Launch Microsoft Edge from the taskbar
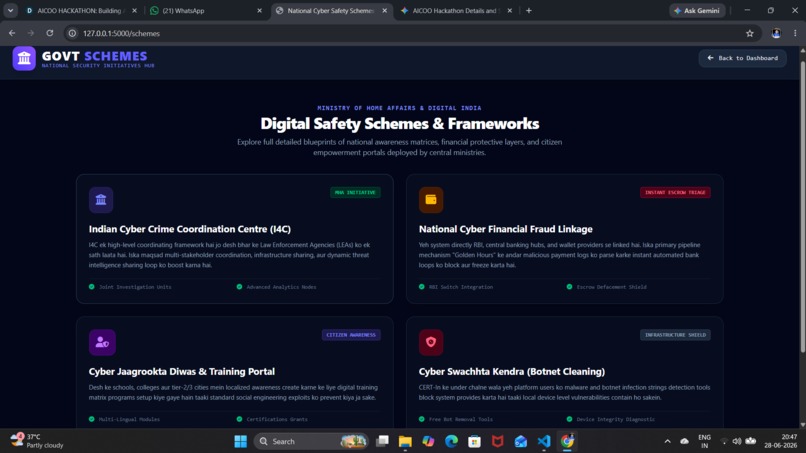 click(x=451, y=441)
